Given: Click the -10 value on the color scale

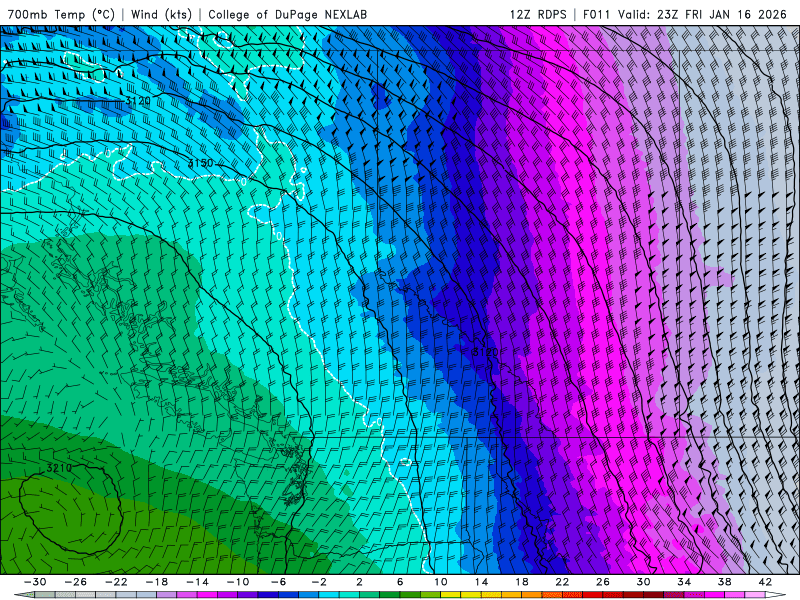Looking at the screenshot, I should [x=238, y=582].
